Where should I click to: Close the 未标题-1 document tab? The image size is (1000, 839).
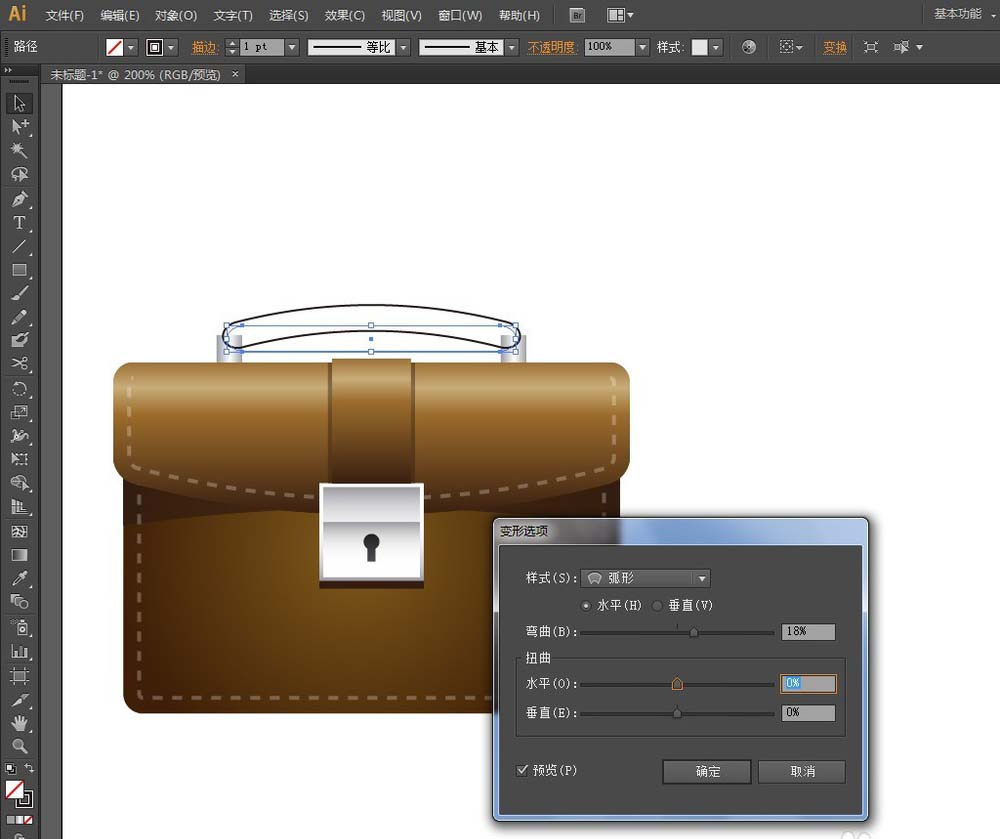click(x=235, y=74)
